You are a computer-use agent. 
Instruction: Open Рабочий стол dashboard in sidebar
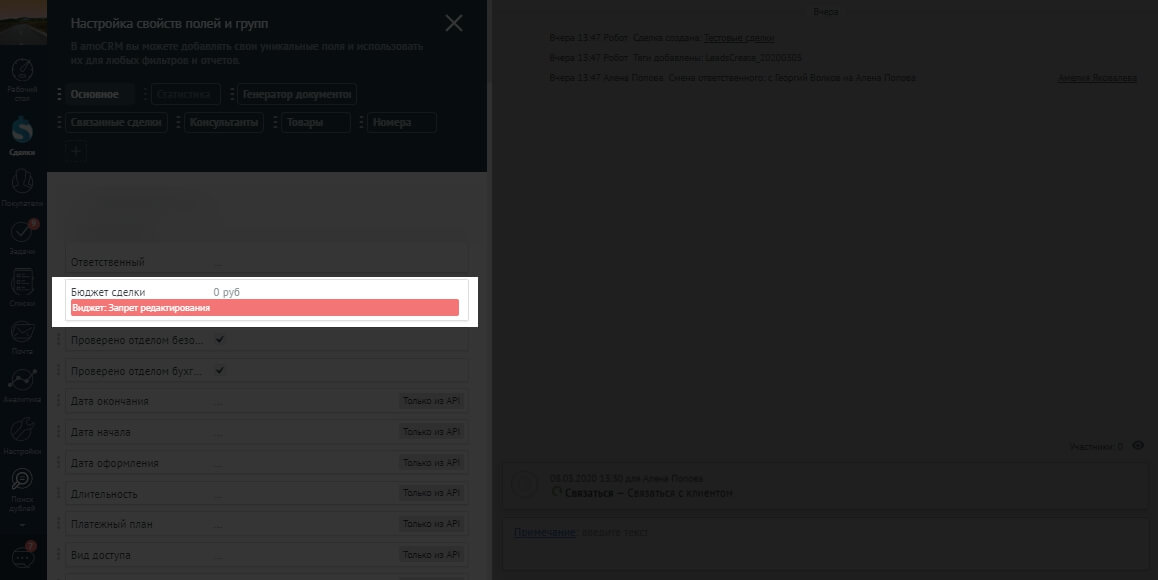tap(22, 77)
